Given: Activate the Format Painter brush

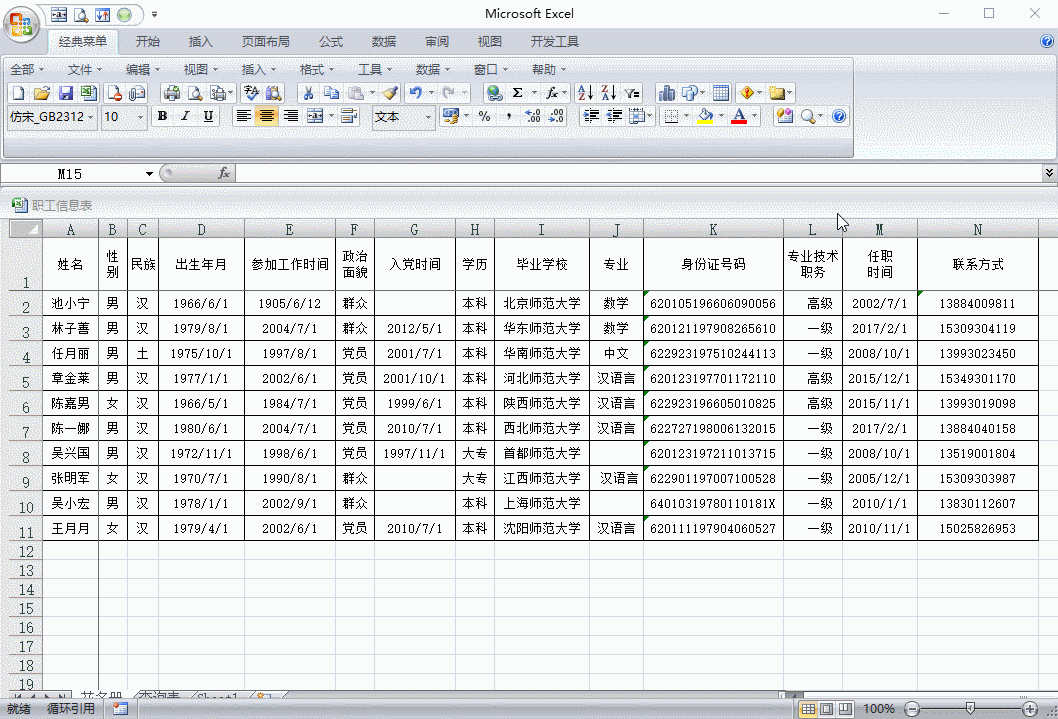Looking at the screenshot, I should tap(389, 93).
